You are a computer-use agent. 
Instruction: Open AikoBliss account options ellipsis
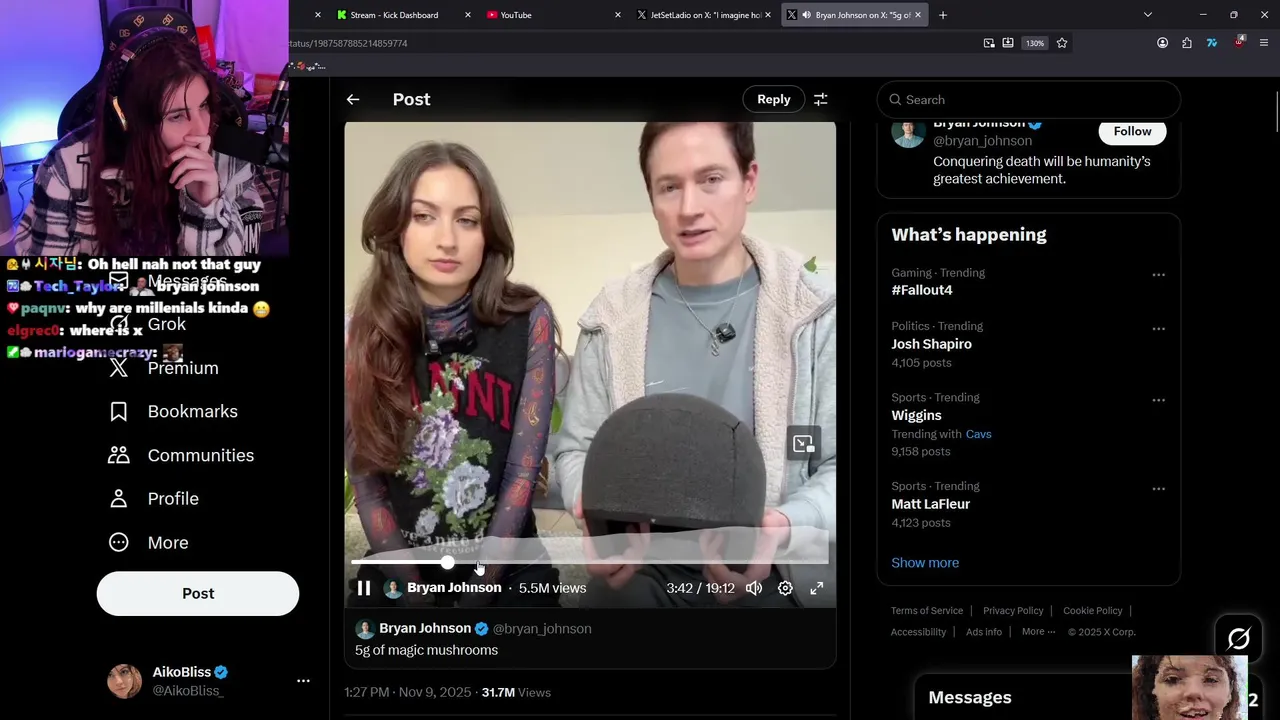[x=303, y=681]
